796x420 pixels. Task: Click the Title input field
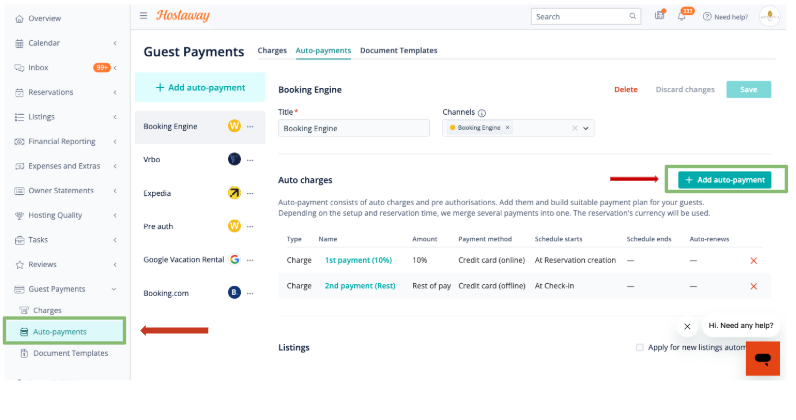[x=354, y=128]
